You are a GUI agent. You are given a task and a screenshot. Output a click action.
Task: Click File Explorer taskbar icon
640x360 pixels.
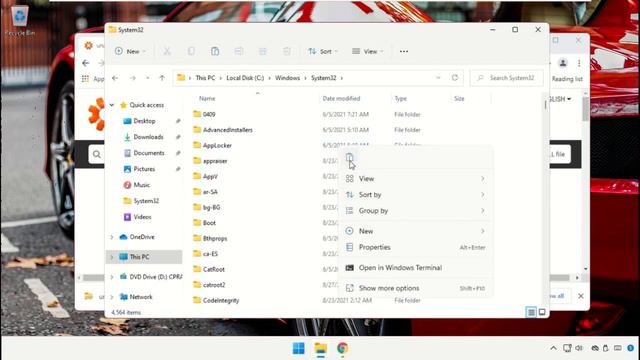(x=321, y=348)
